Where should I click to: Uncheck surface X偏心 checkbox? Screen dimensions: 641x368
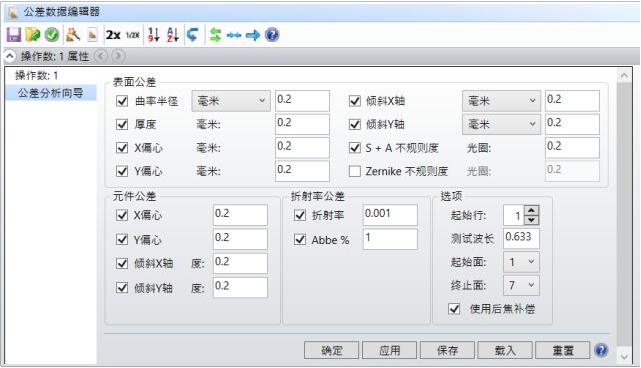tap(122, 148)
